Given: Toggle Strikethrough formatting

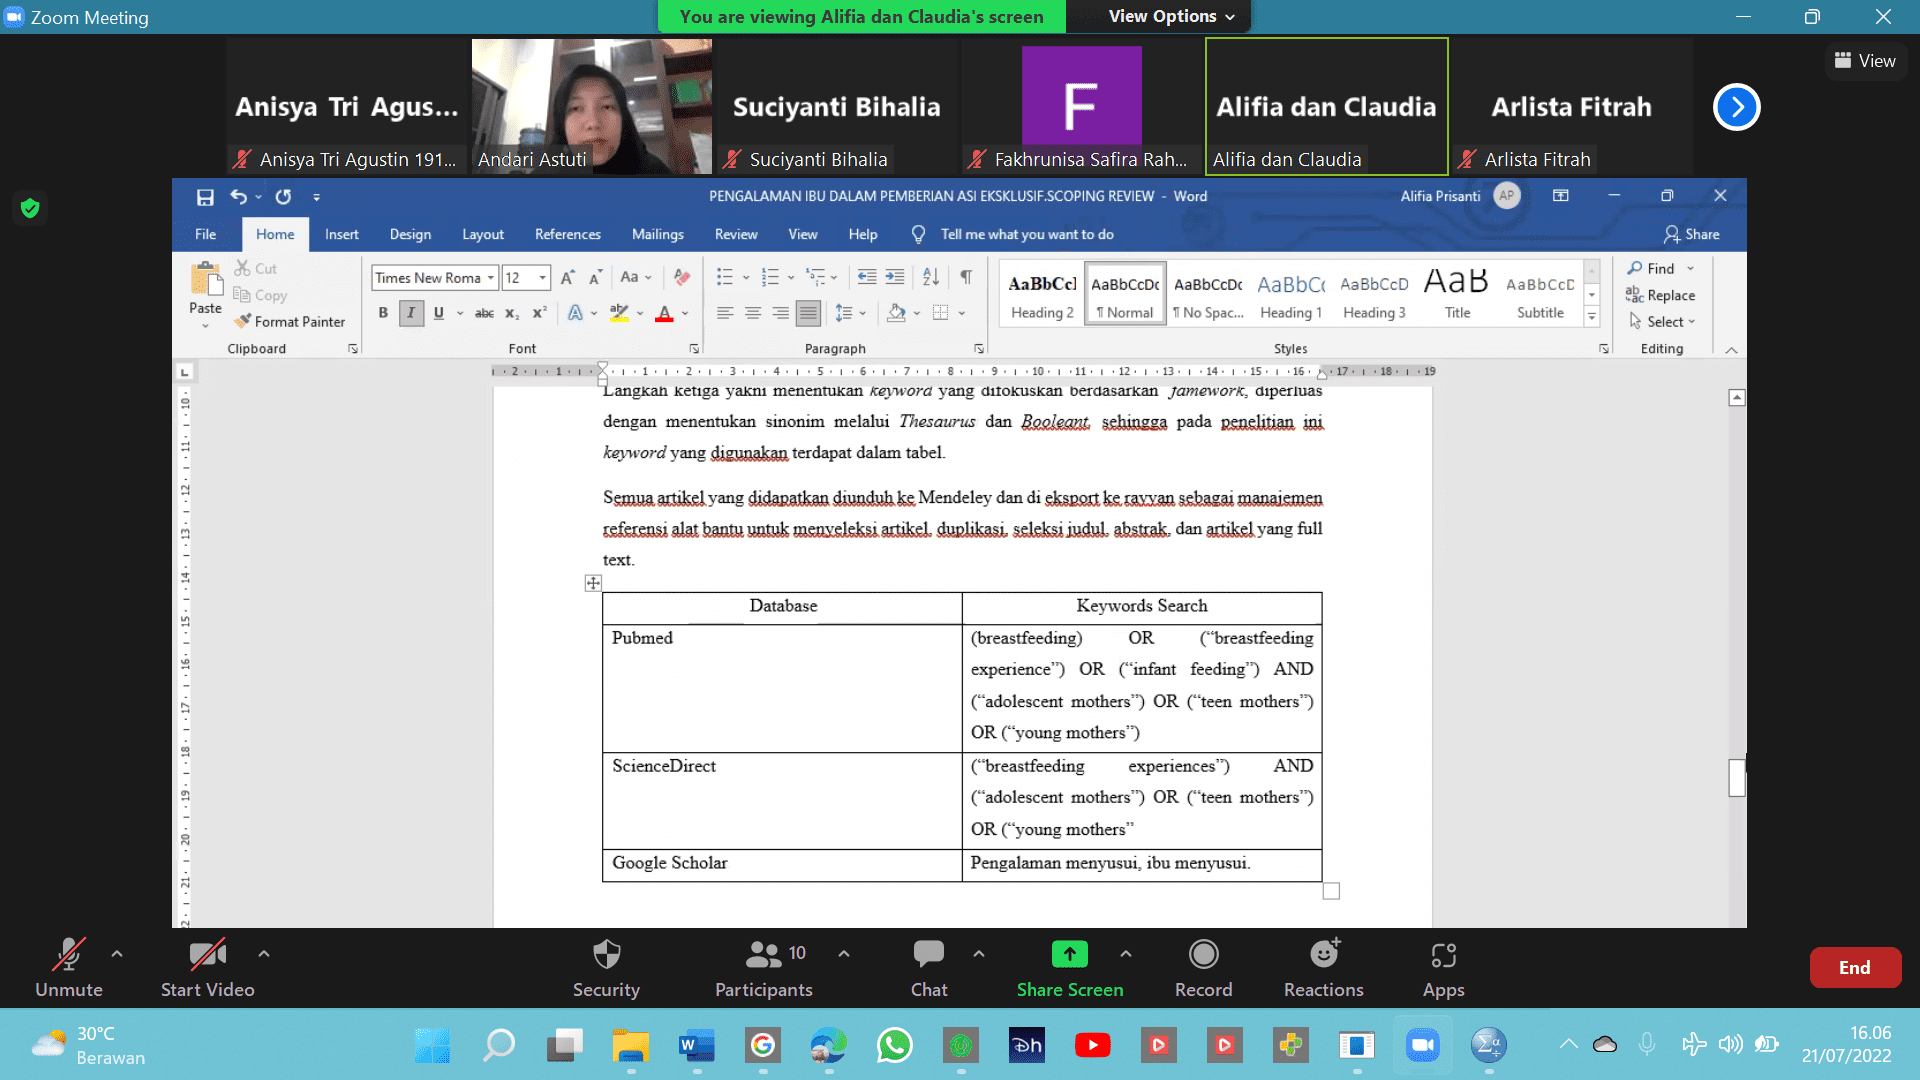Looking at the screenshot, I should click(484, 313).
